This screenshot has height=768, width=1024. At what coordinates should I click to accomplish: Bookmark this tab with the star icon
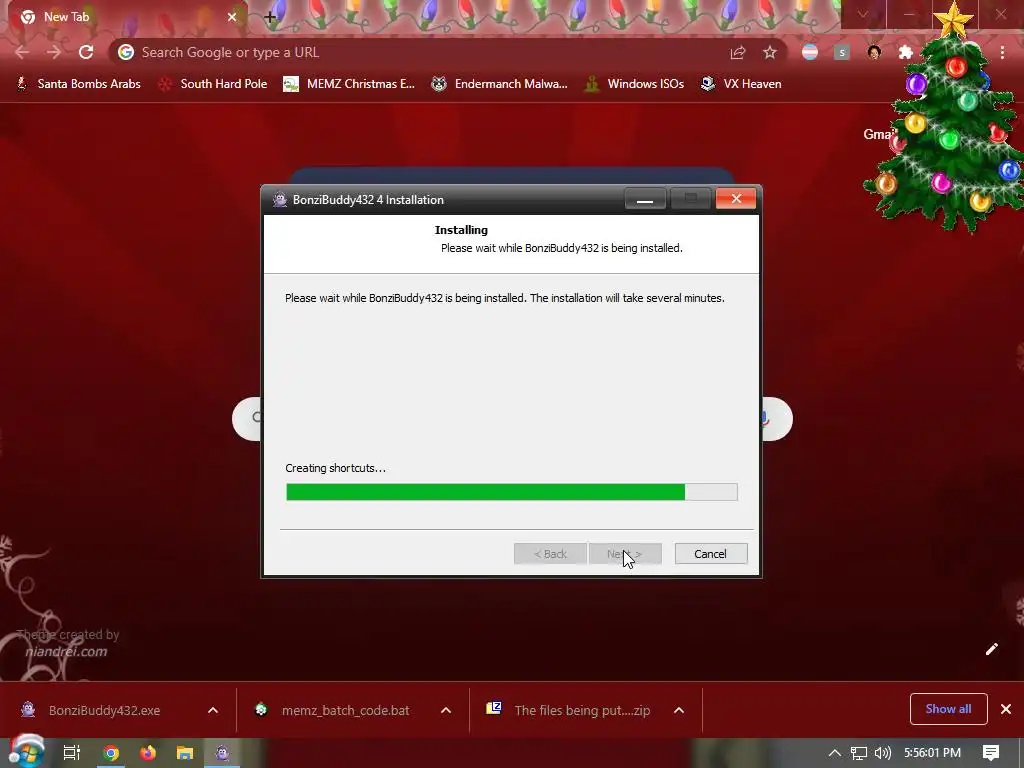point(770,52)
